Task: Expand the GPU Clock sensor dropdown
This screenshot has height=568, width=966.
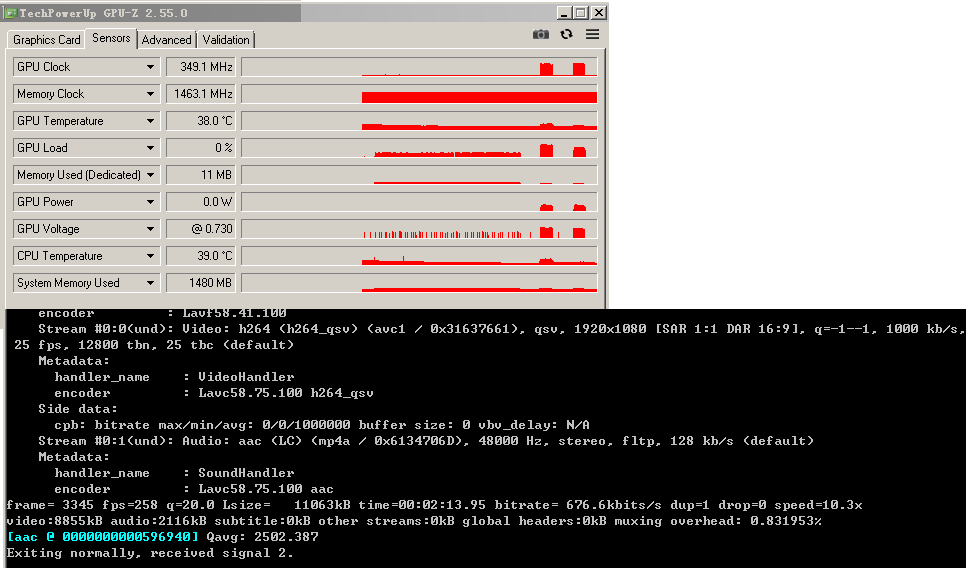Action: 150,67
